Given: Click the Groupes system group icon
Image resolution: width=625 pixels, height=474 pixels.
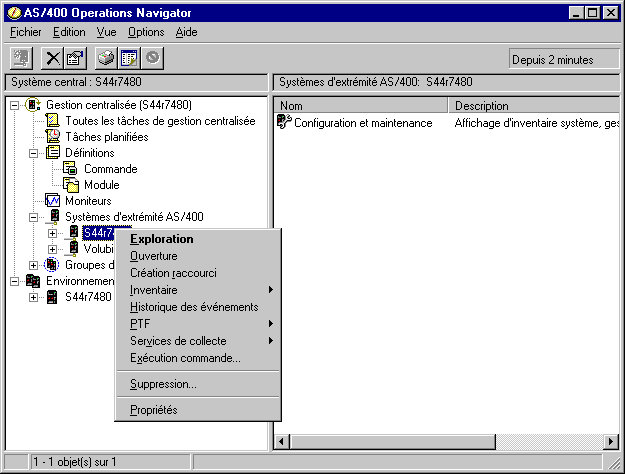Looking at the screenshot, I should 51,265.
